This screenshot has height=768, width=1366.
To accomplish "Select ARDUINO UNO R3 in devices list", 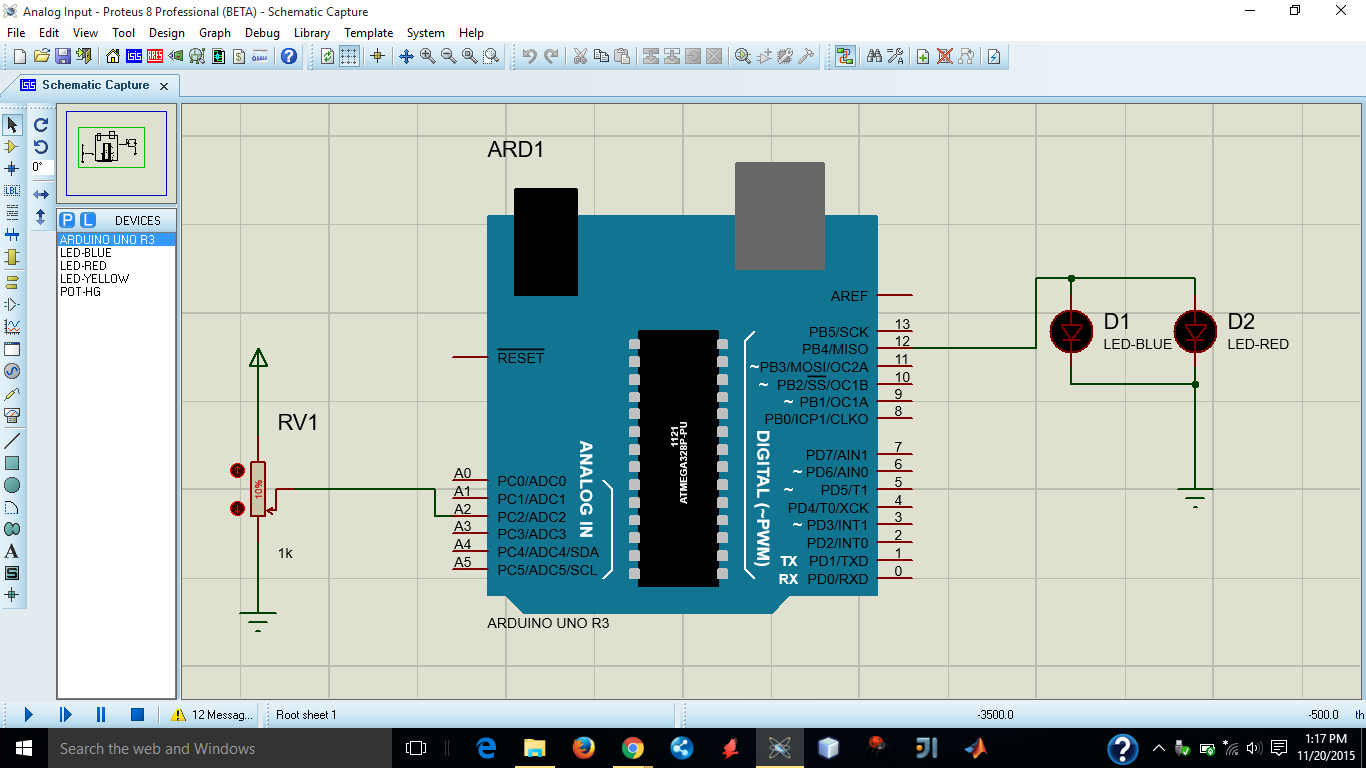I will pyautogui.click(x=116, y=240).
